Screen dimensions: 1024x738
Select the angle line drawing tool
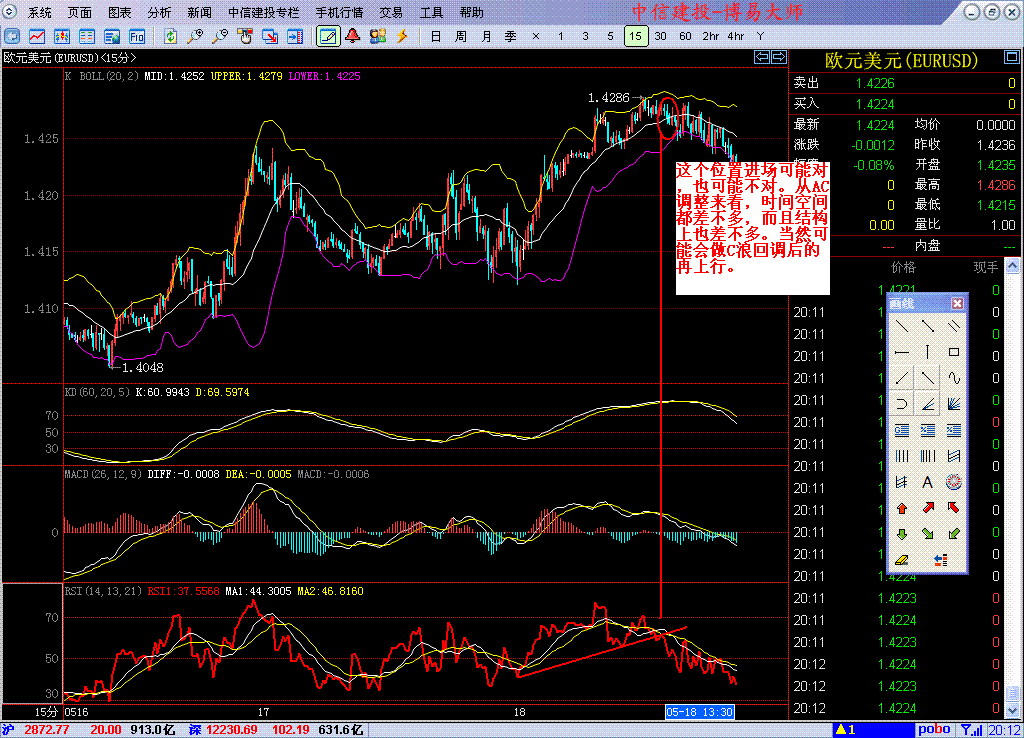pyautogui.click(x=927, y=404)
